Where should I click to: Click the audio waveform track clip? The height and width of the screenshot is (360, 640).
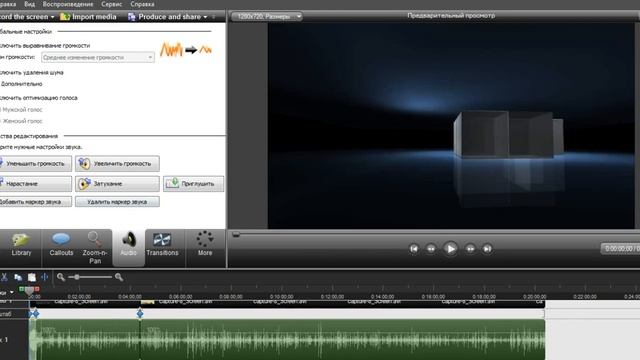(287, 340)
